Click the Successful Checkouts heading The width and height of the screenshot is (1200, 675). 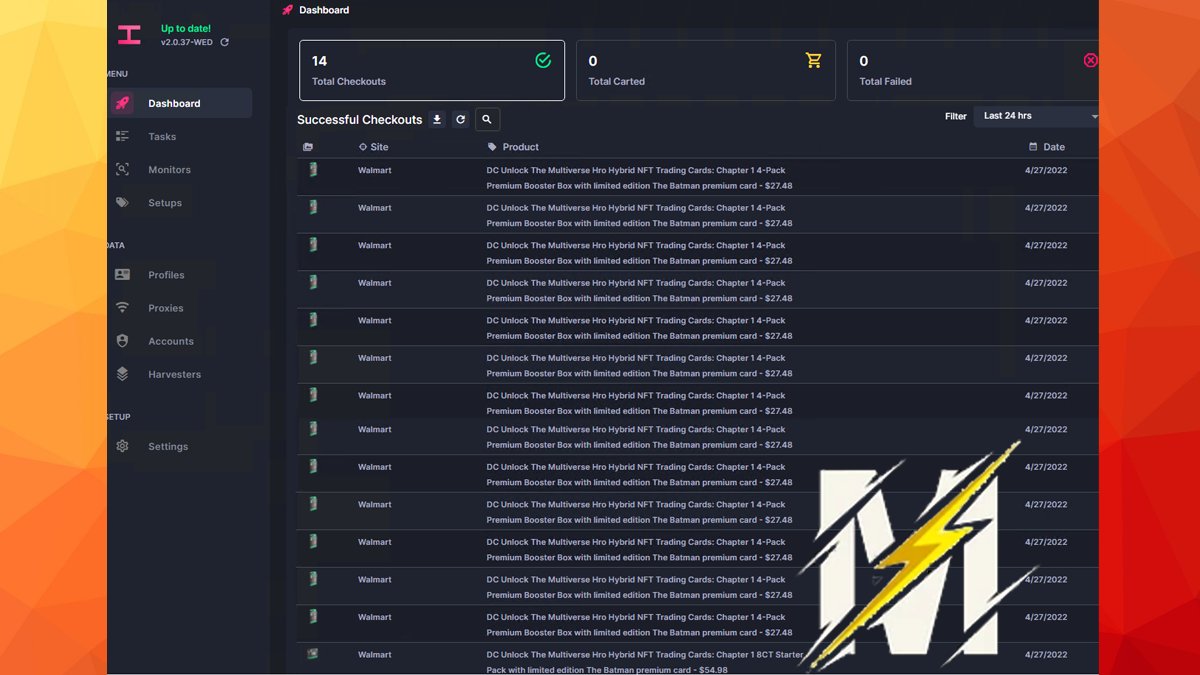(360, 120)
